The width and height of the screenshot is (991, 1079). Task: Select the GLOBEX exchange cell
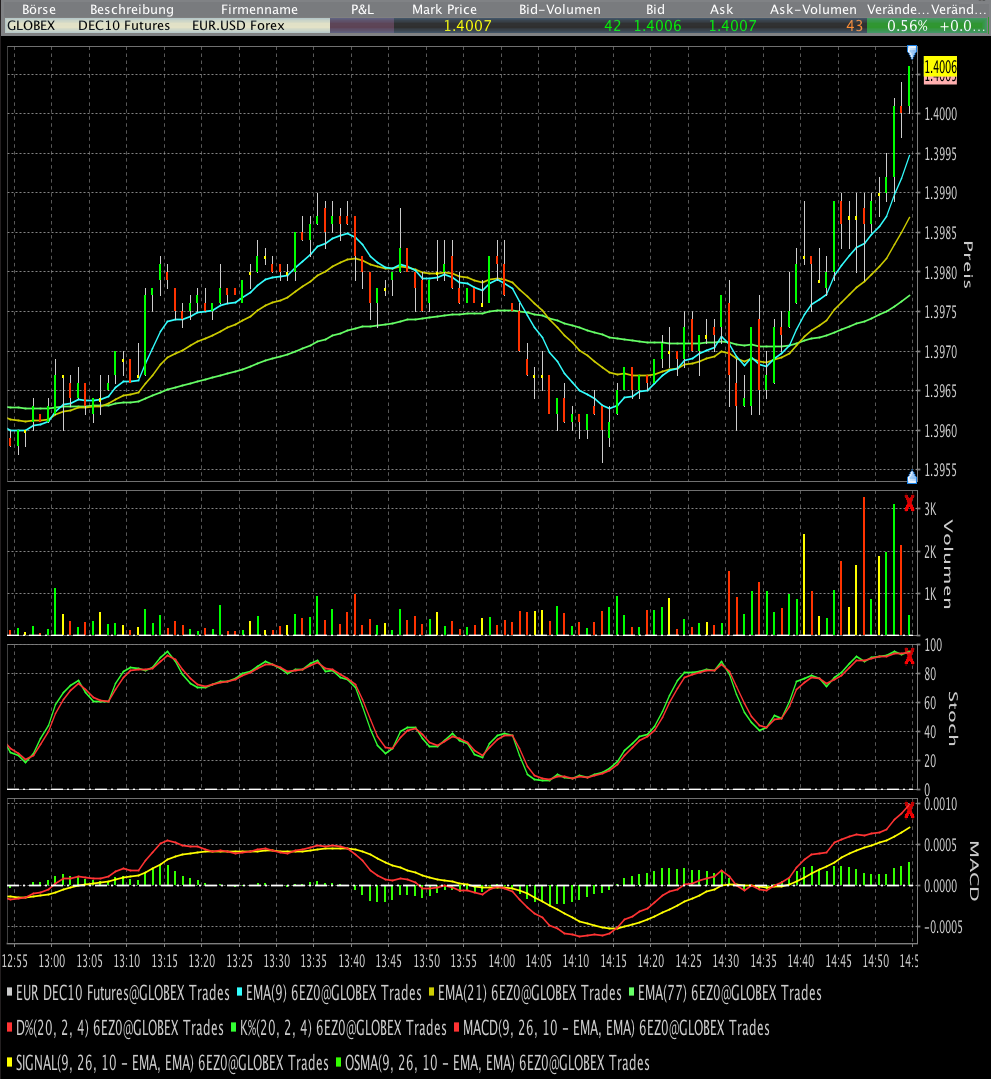[x=31, y=25]
